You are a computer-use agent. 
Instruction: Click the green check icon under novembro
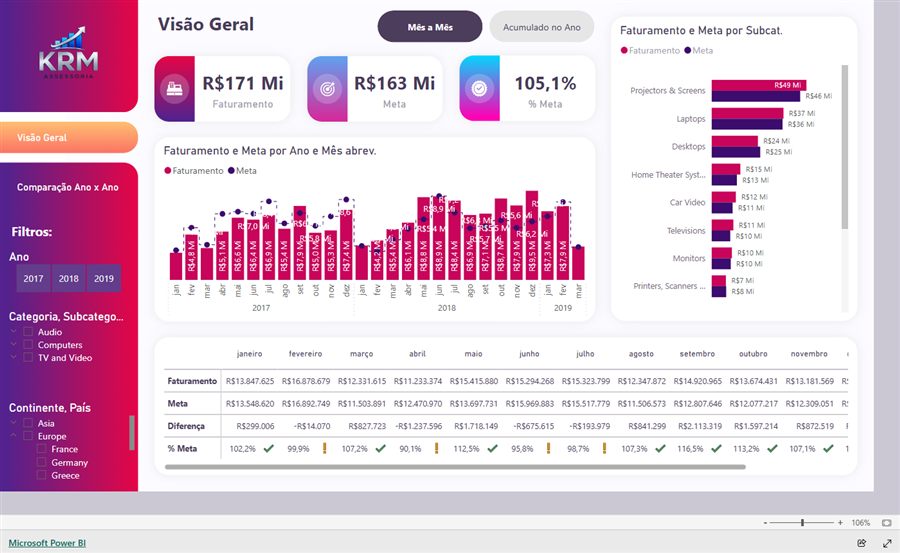pyautogui.click(x=828, y=448)
